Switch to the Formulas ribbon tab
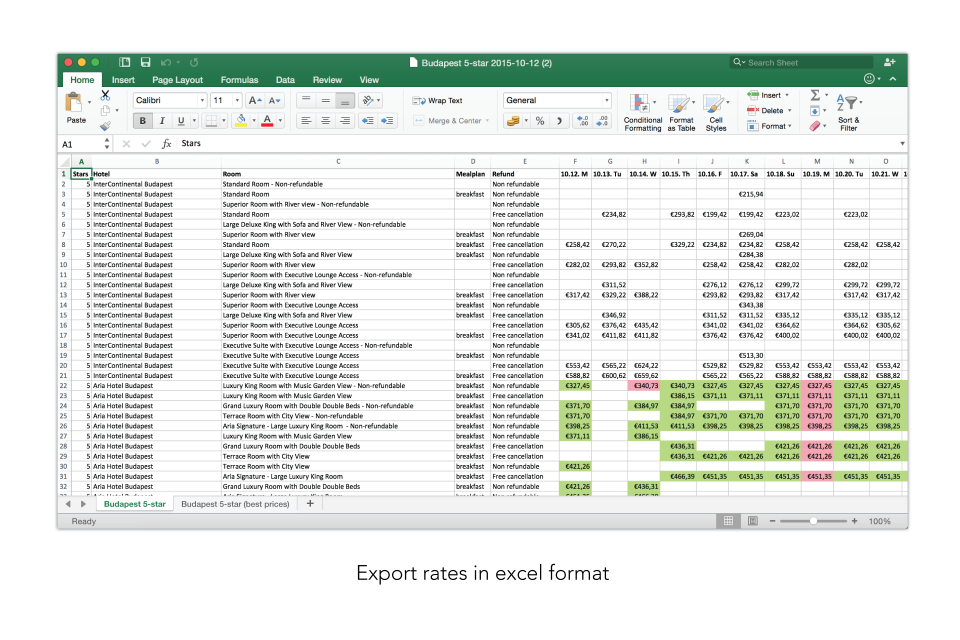 coord(240,80)
